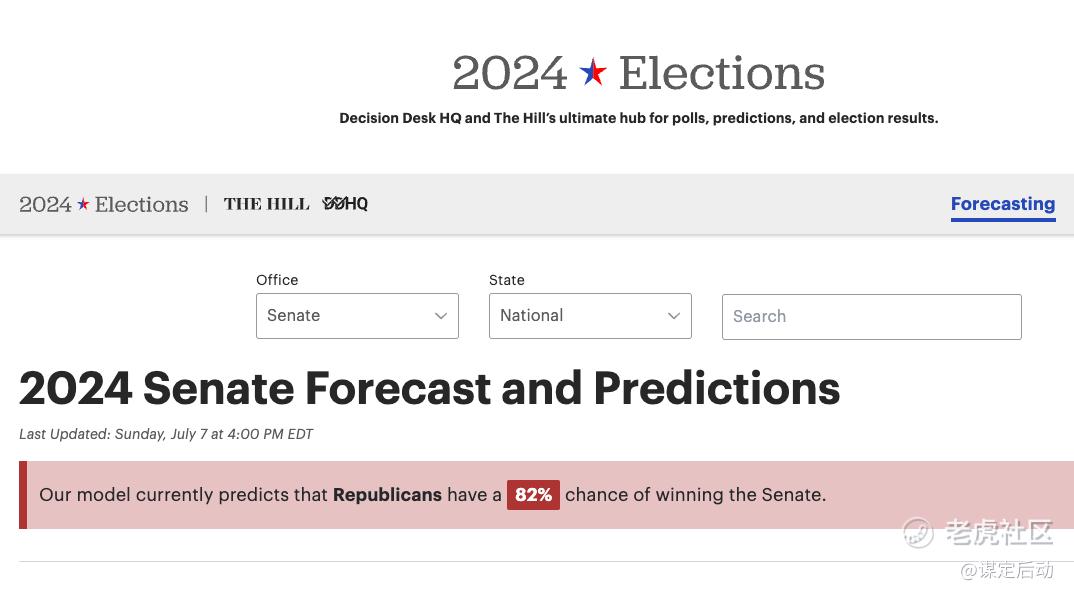Open the Office dropdown showing Senate
Screen dimensions: 1074x595
coord(357,316)
